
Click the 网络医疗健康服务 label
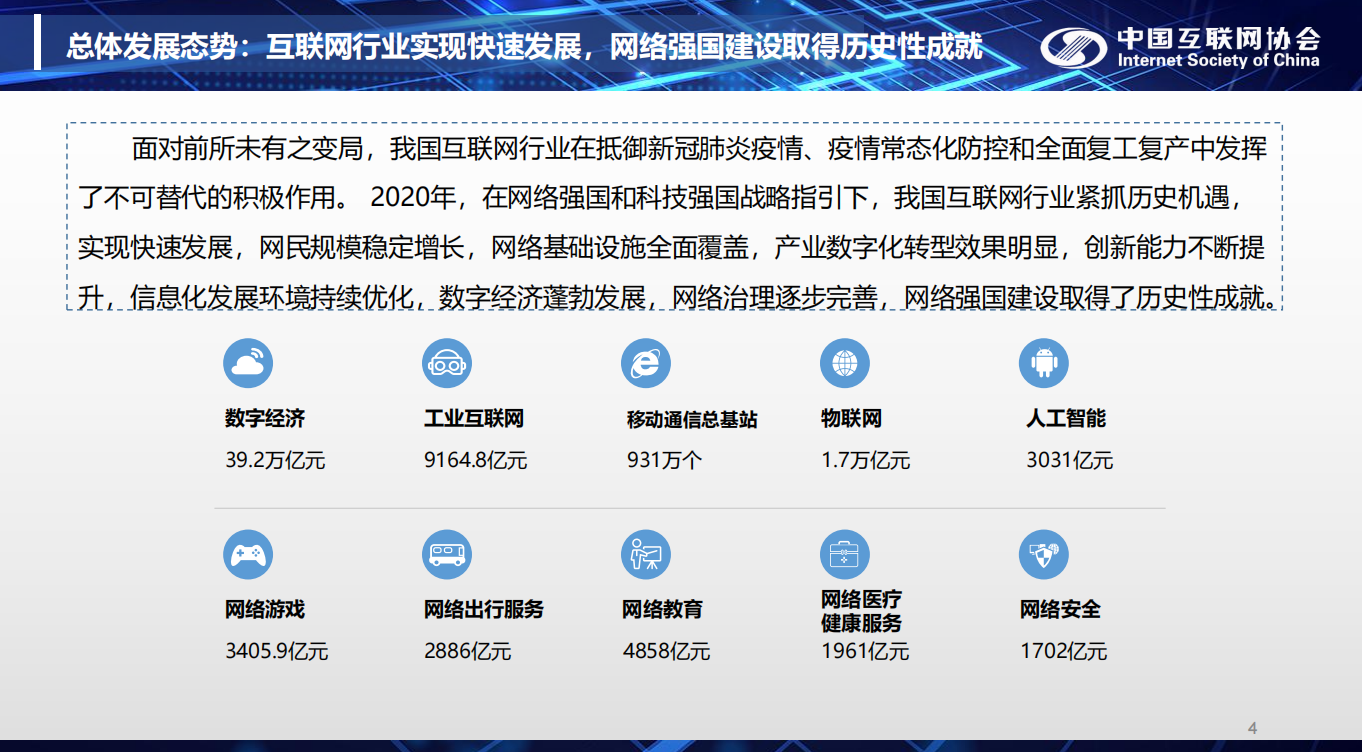[x=861, y=611]
